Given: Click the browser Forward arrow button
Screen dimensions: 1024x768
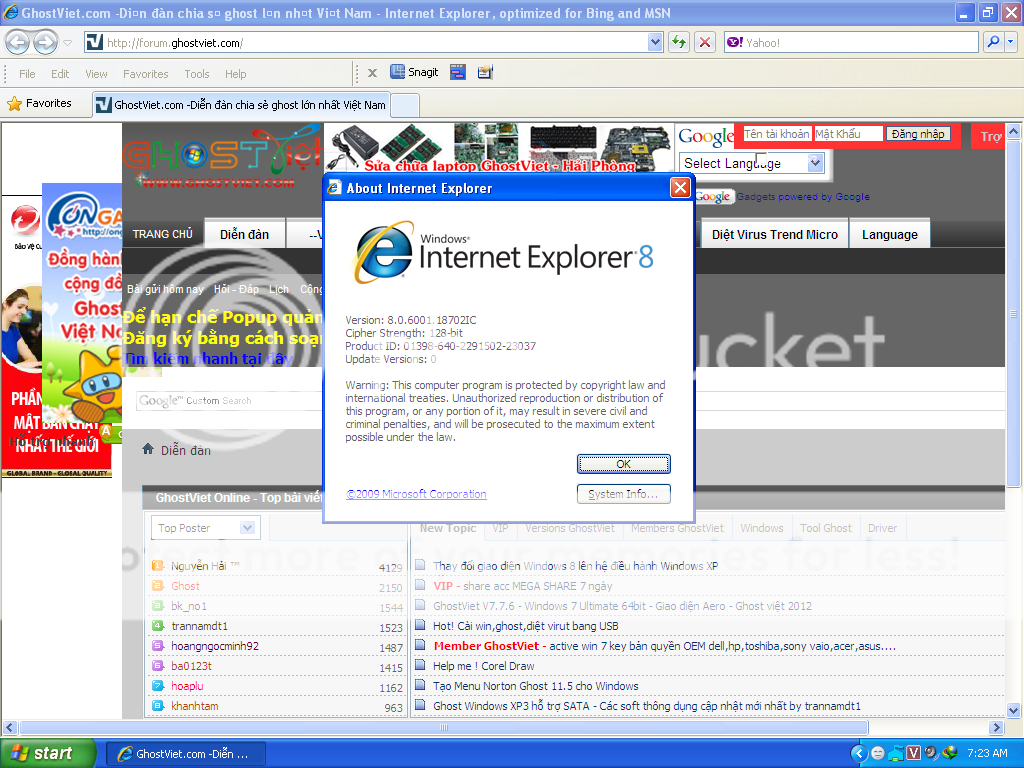Looking at the screenshot, I should click(x=45, y=43).
